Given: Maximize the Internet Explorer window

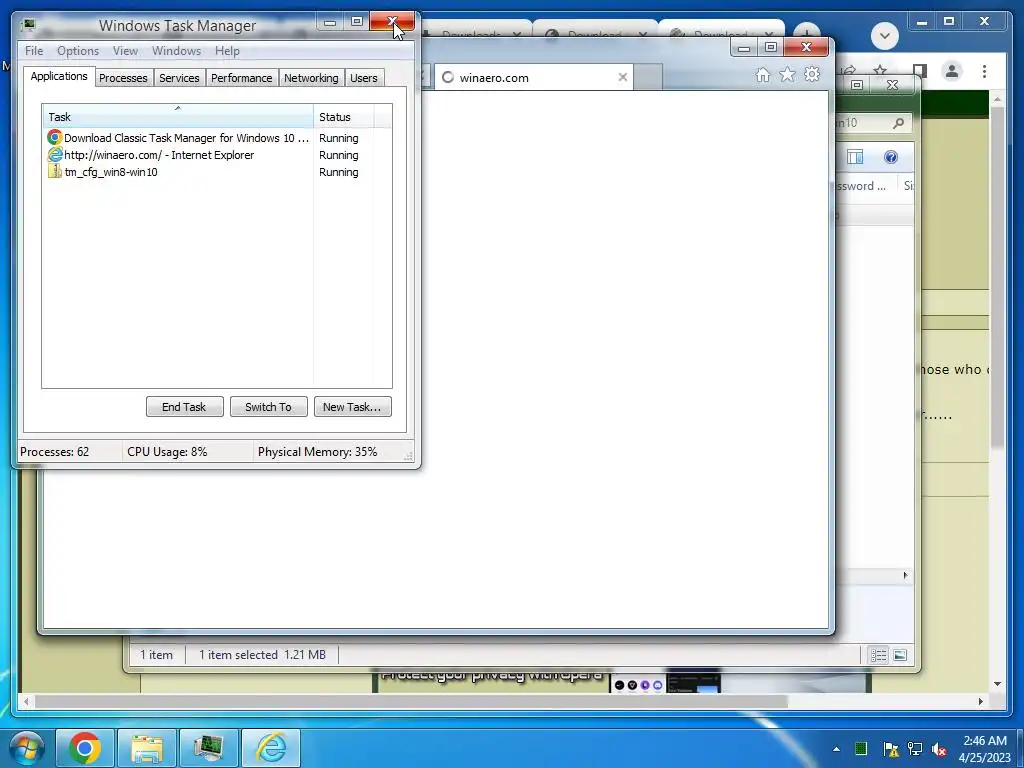Looking at the screenshot, I should click(771, 47).
